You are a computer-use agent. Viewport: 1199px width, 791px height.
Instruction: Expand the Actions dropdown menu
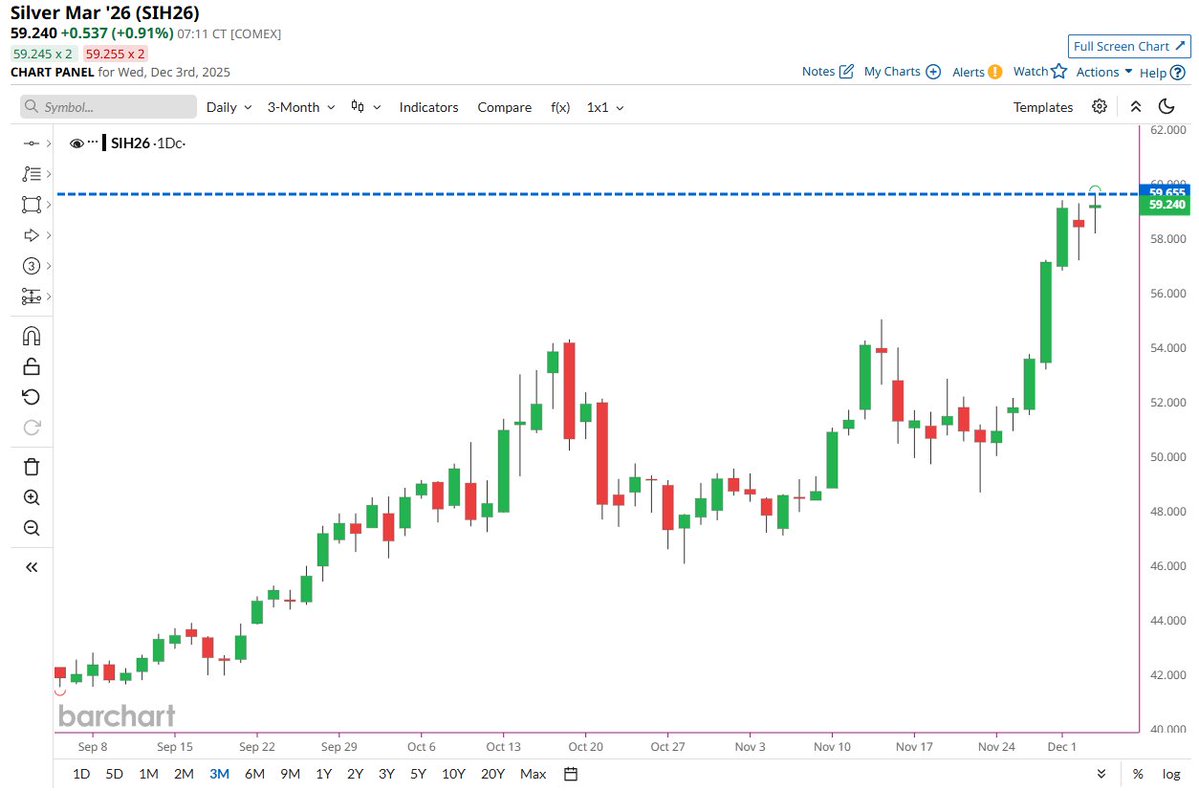pos(1100,71)
